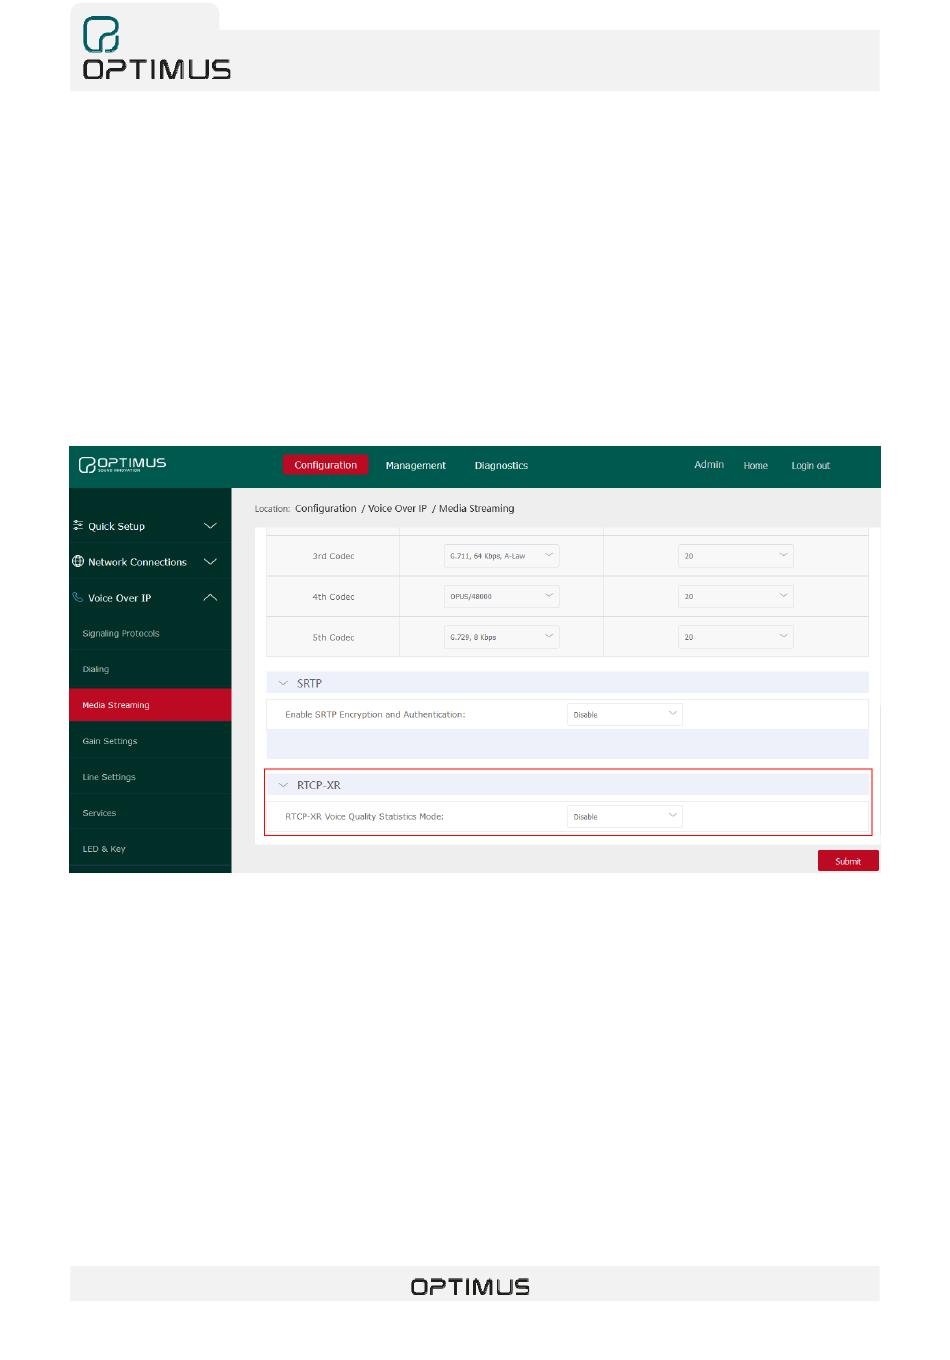This screenshot has height=1360, width=950.
Task: Click the Network Connections menu label
Action: pos(137,562)
